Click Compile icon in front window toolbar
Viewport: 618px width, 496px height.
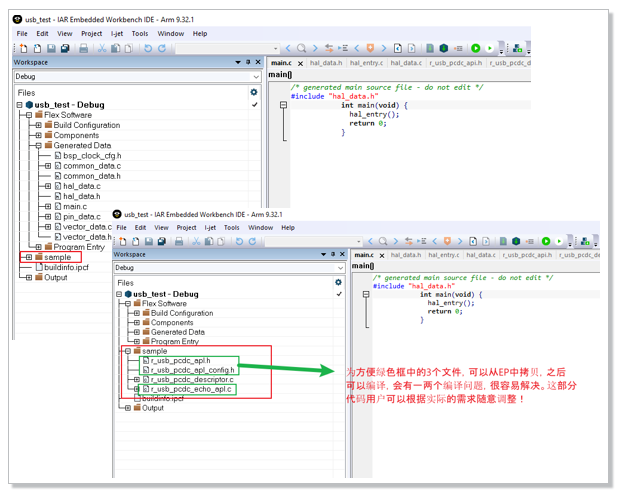pyautogui.click(x=503, y=241)
